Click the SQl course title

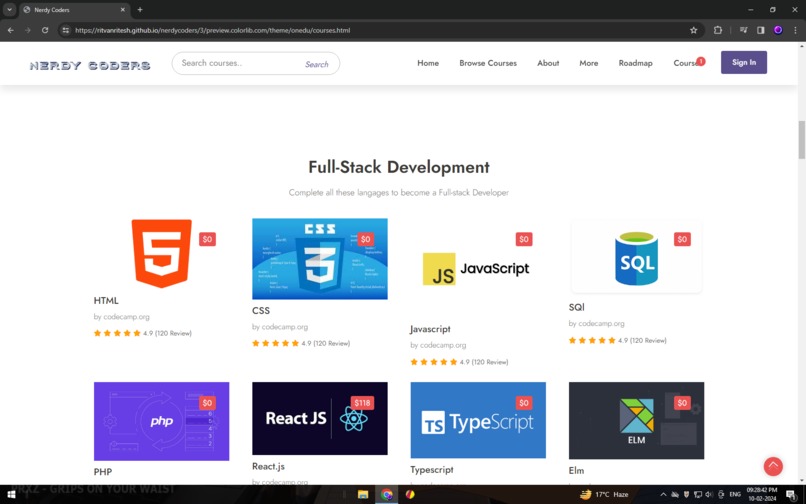576,308
